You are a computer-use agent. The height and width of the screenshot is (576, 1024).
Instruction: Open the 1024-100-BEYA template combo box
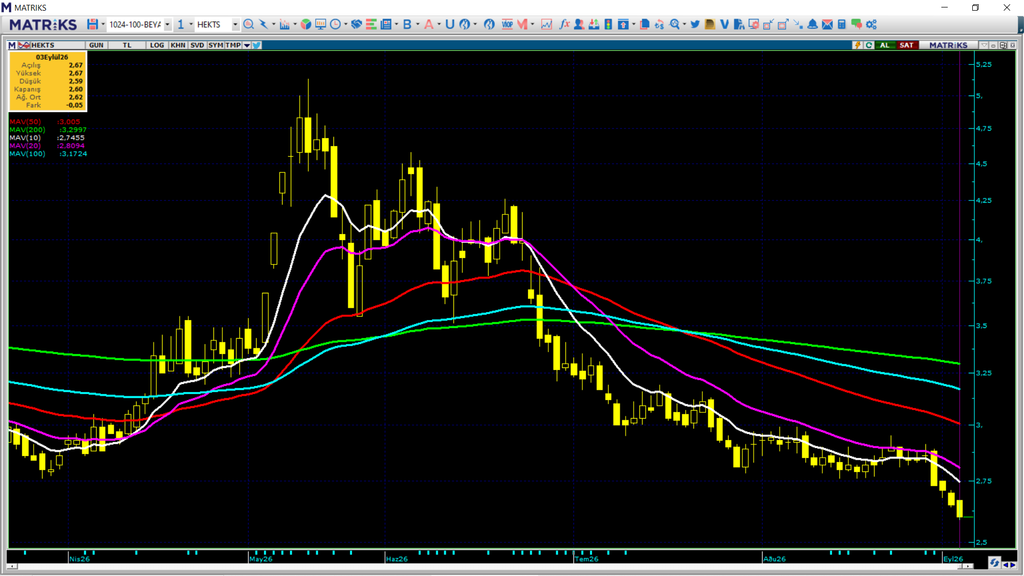click(x=139, y=25)
